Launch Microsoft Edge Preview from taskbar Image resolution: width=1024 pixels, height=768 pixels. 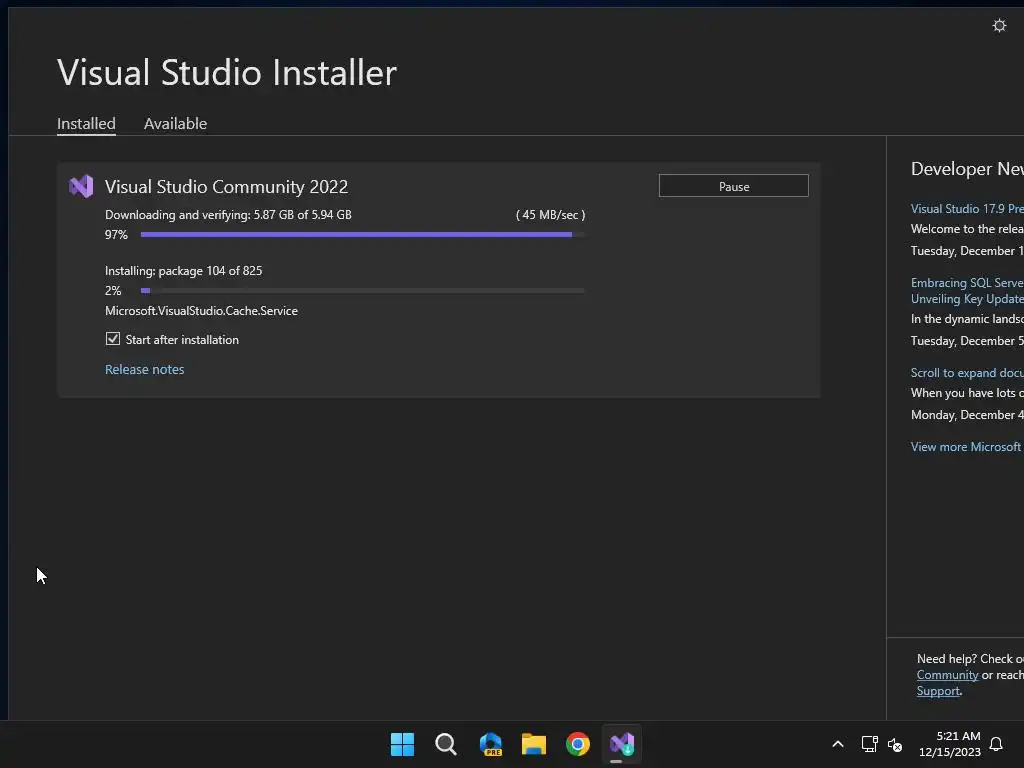(x=490, y=744)
